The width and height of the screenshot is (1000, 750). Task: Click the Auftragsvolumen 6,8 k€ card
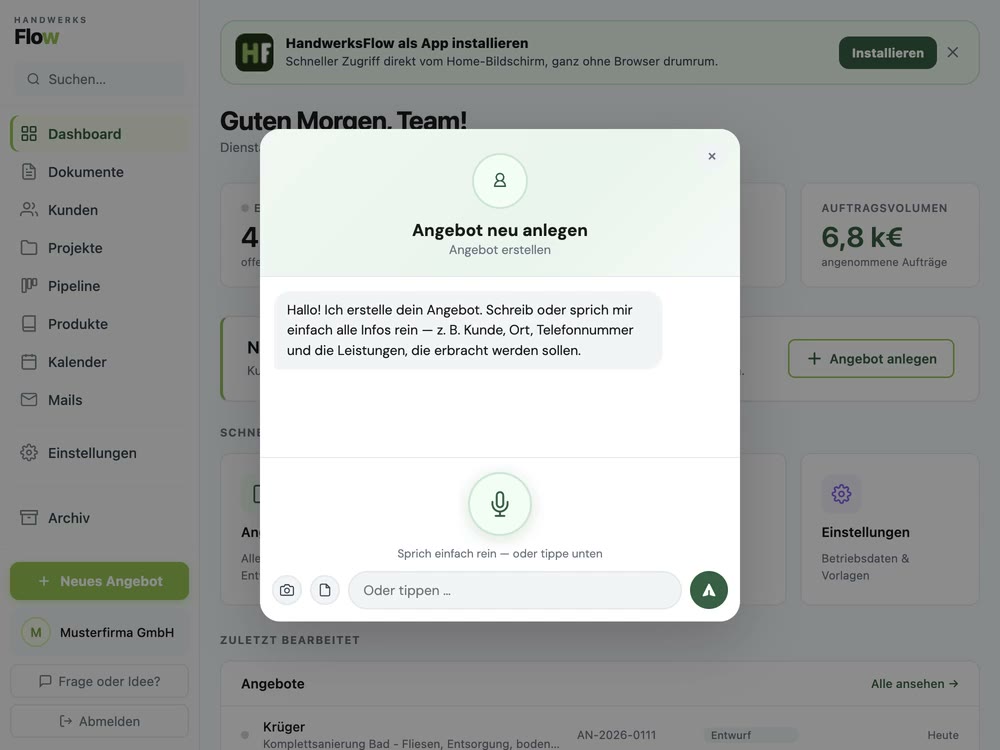(890, 235)
